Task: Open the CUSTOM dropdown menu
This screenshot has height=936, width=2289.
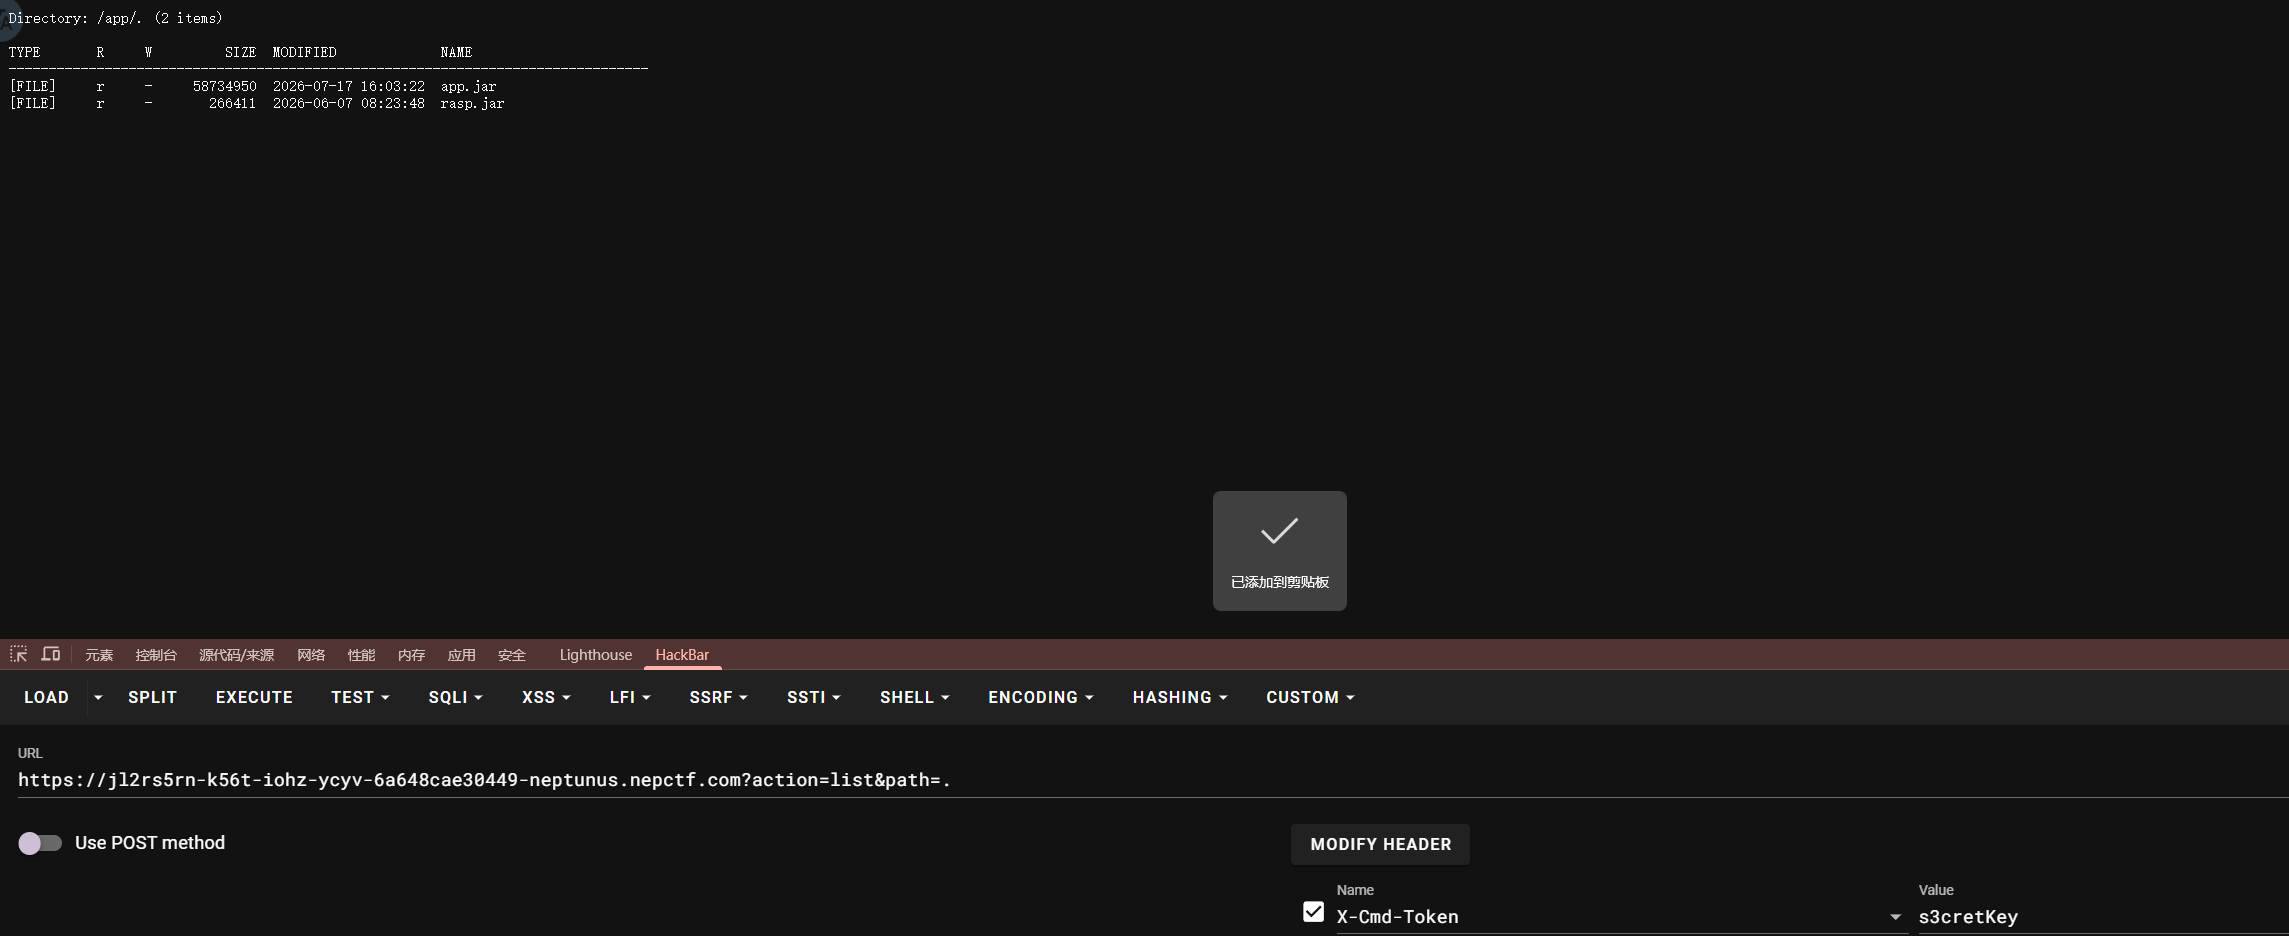Action: tap(1310, 697)
